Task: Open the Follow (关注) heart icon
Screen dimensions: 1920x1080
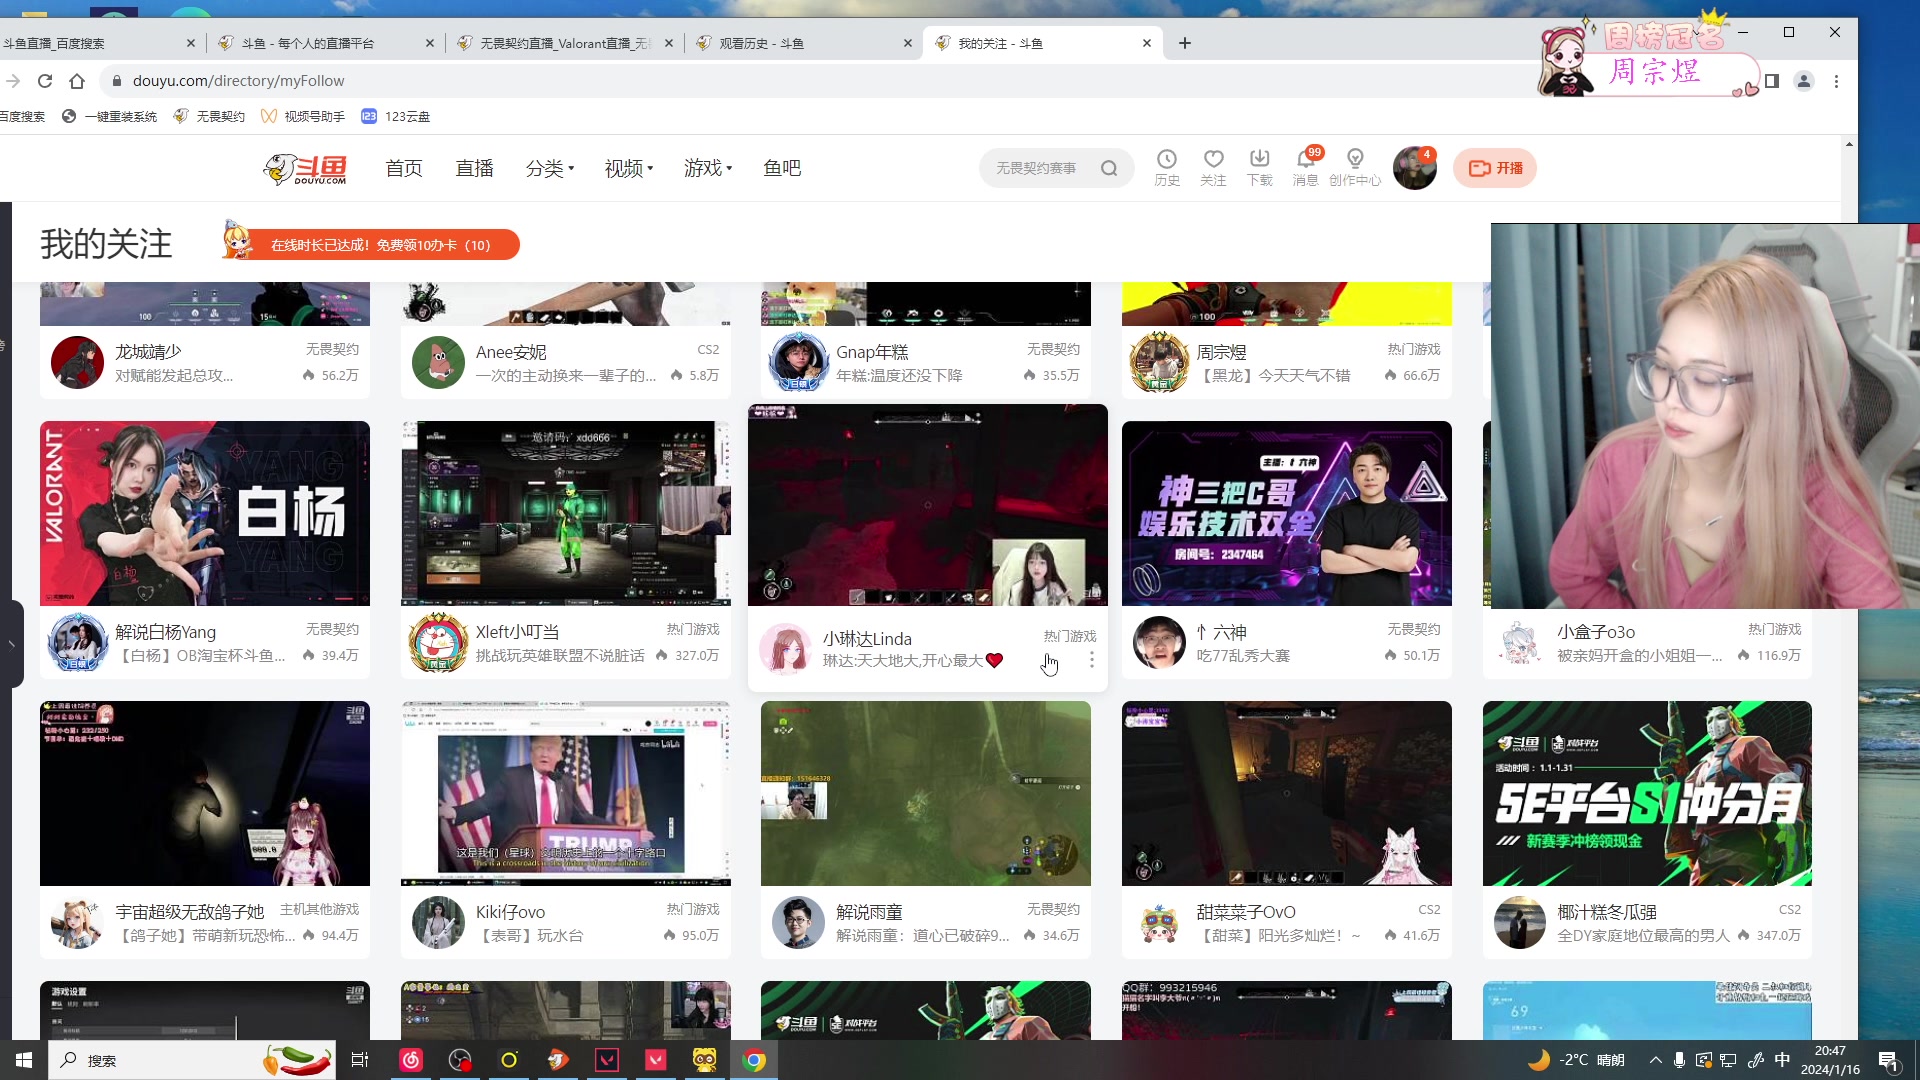Action: click(1213, 167)
